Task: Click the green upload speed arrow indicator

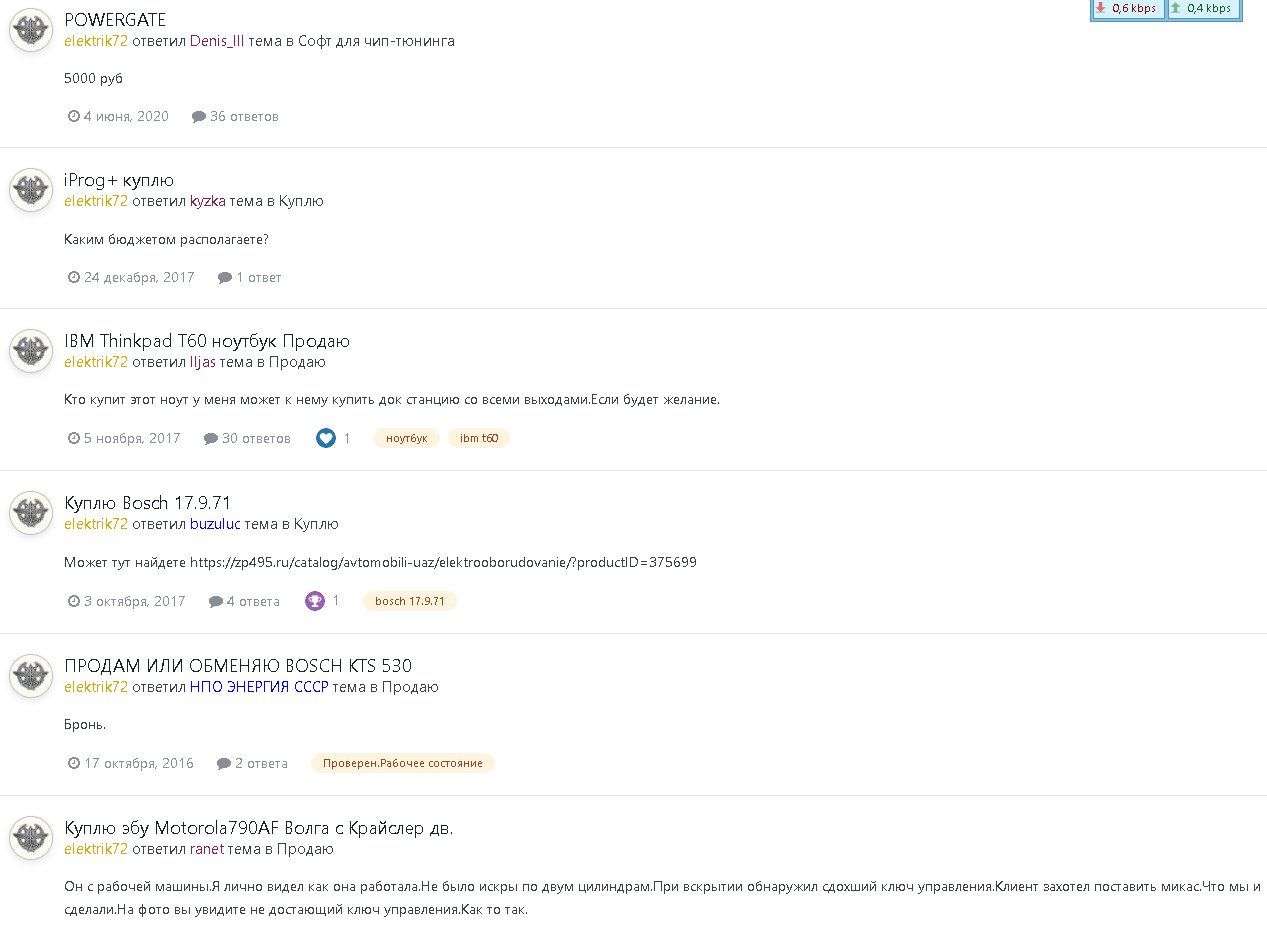Action: 1176,8
